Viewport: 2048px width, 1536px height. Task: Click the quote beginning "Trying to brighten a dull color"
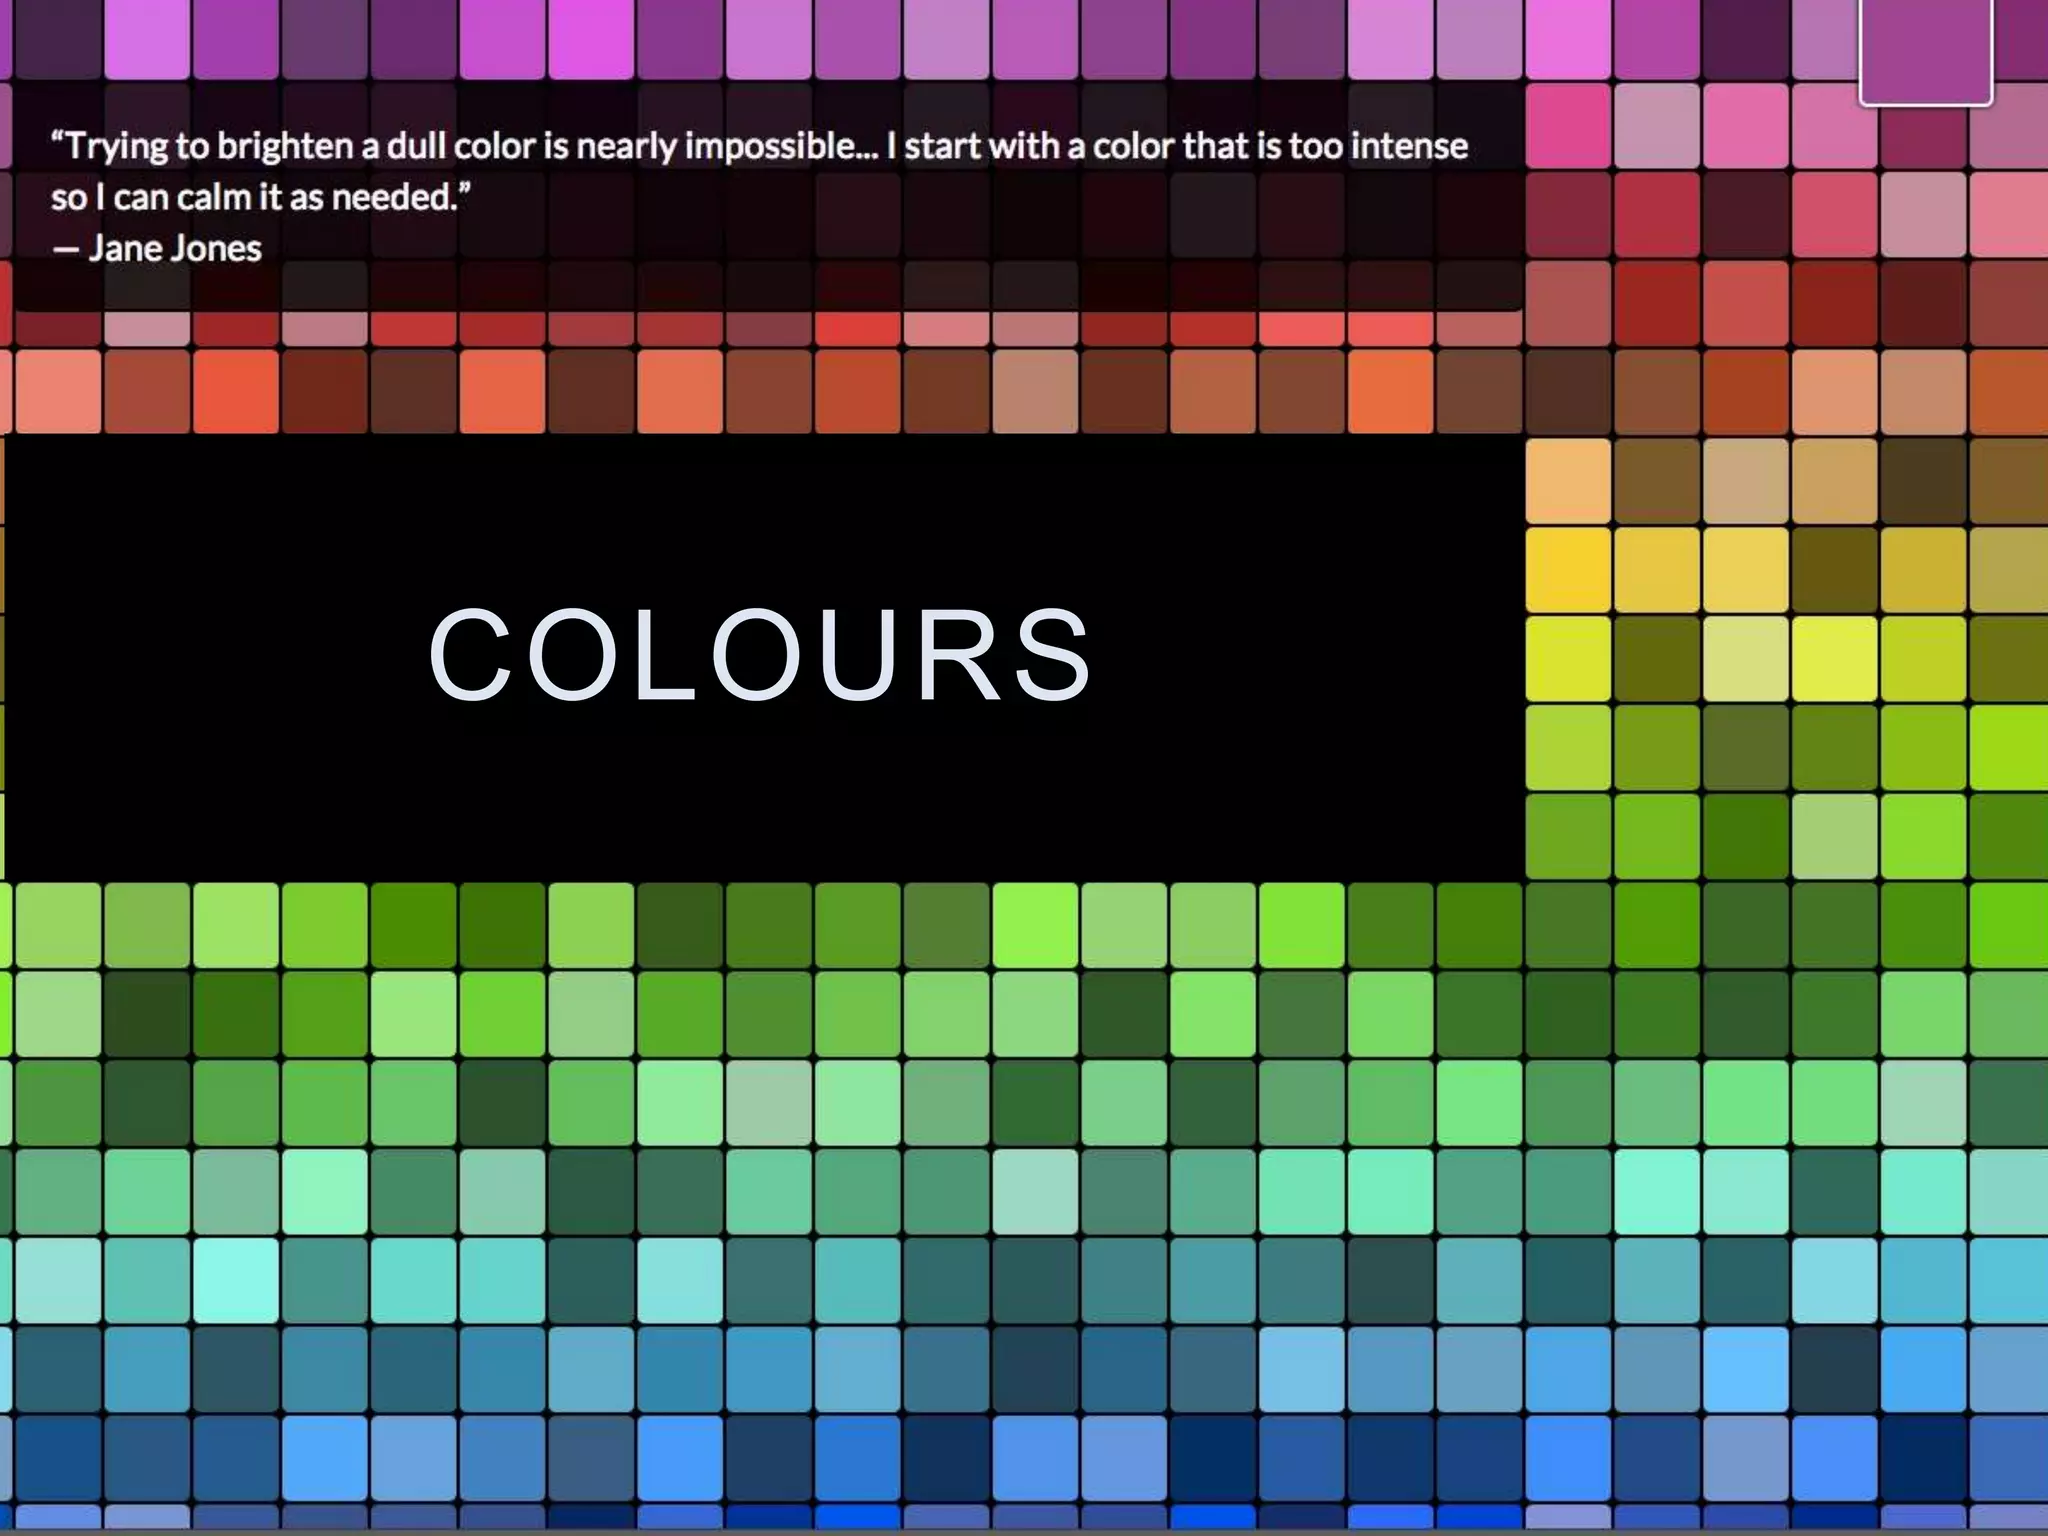click(760, 171)
